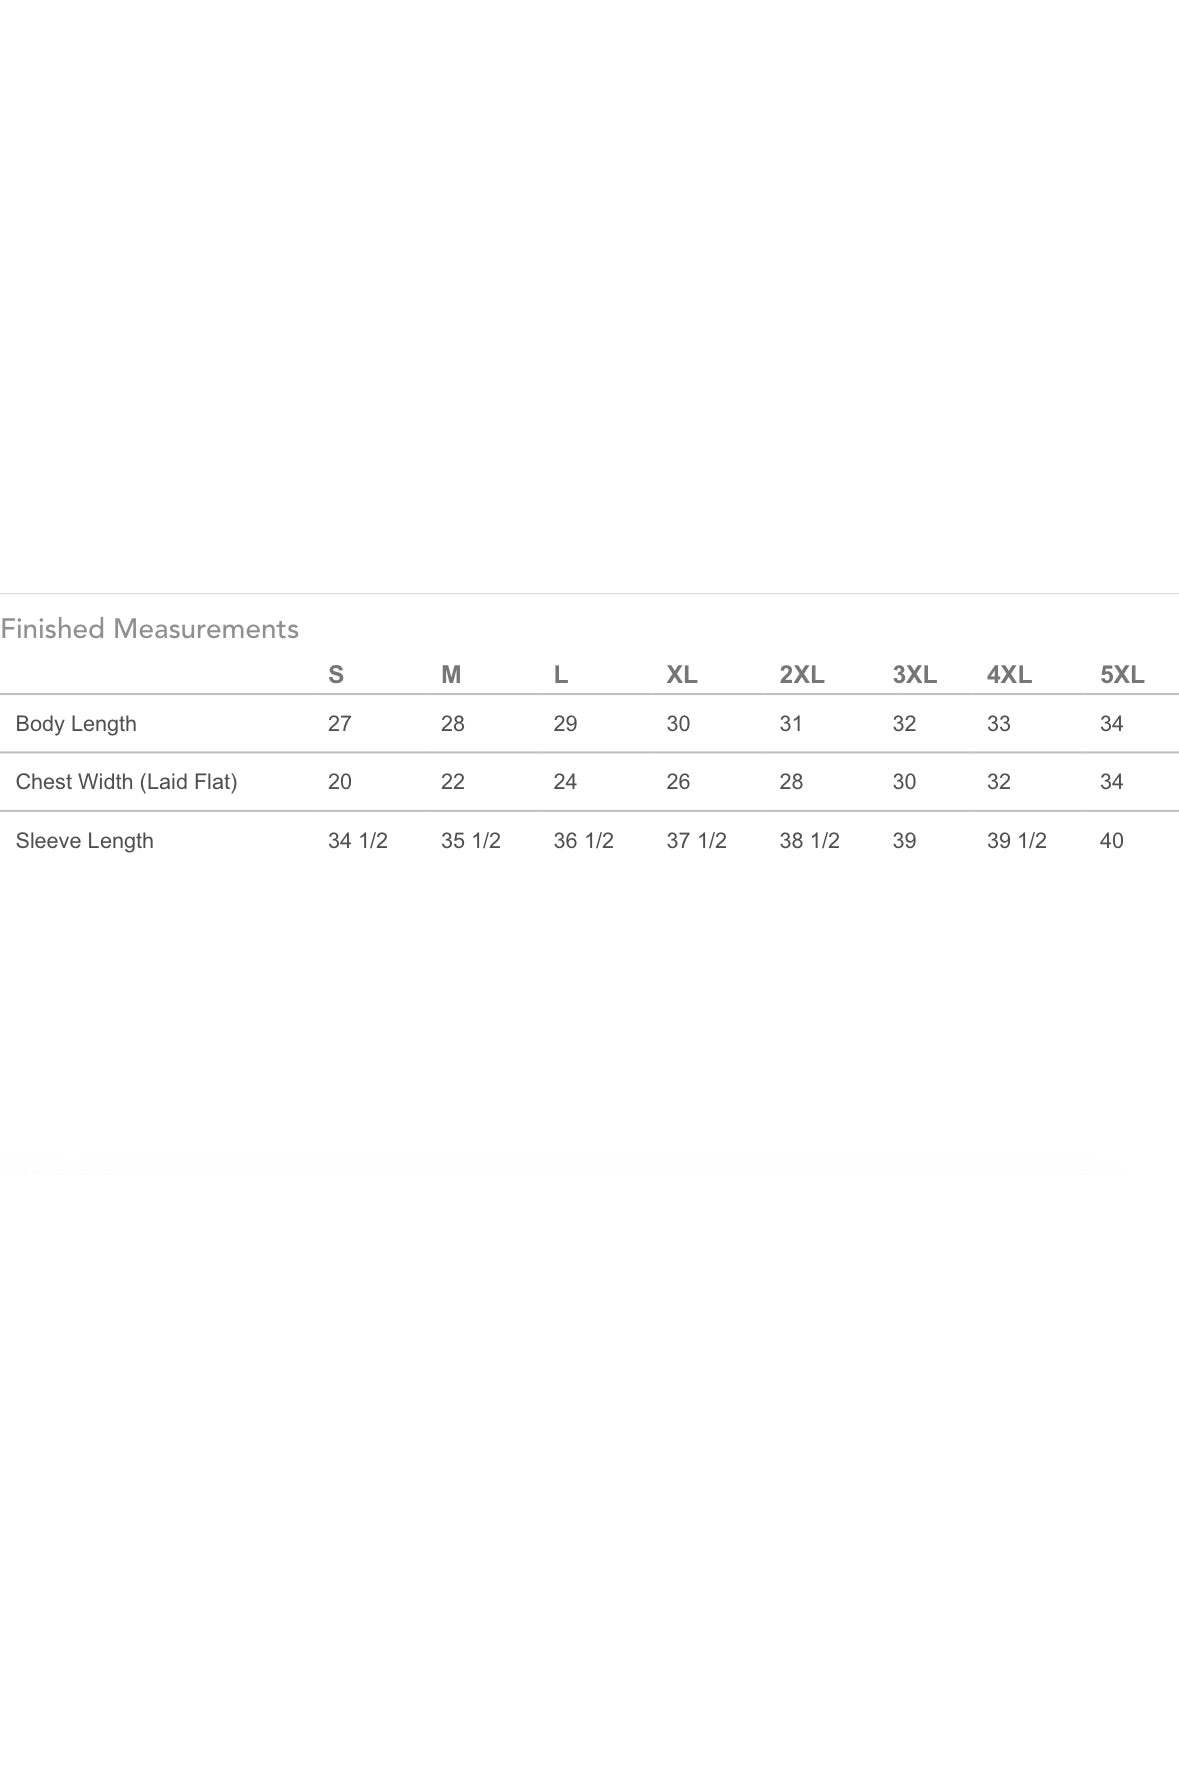Click the Body Length row label

pyautogui.click(x=76, y=724)
